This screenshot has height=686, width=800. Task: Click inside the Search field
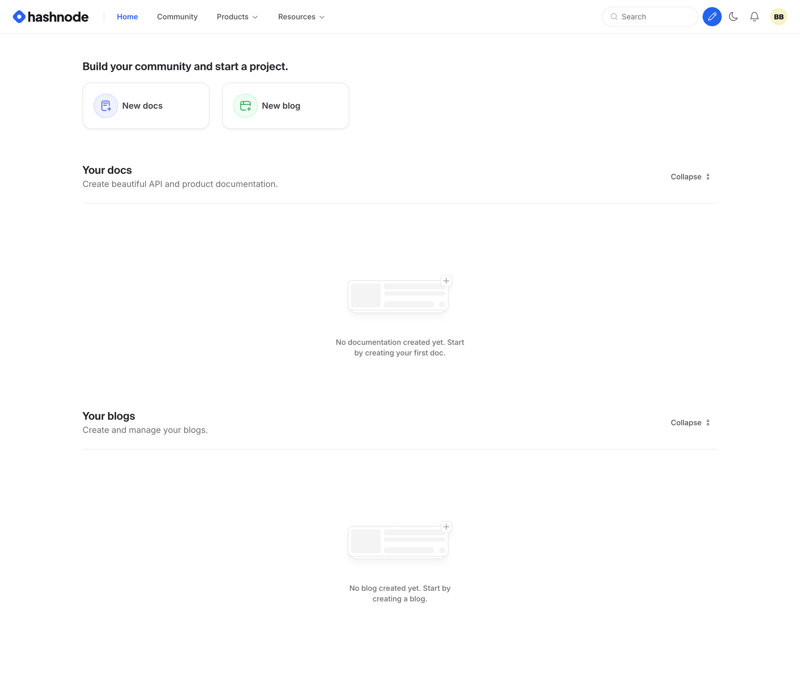point(650,16)
